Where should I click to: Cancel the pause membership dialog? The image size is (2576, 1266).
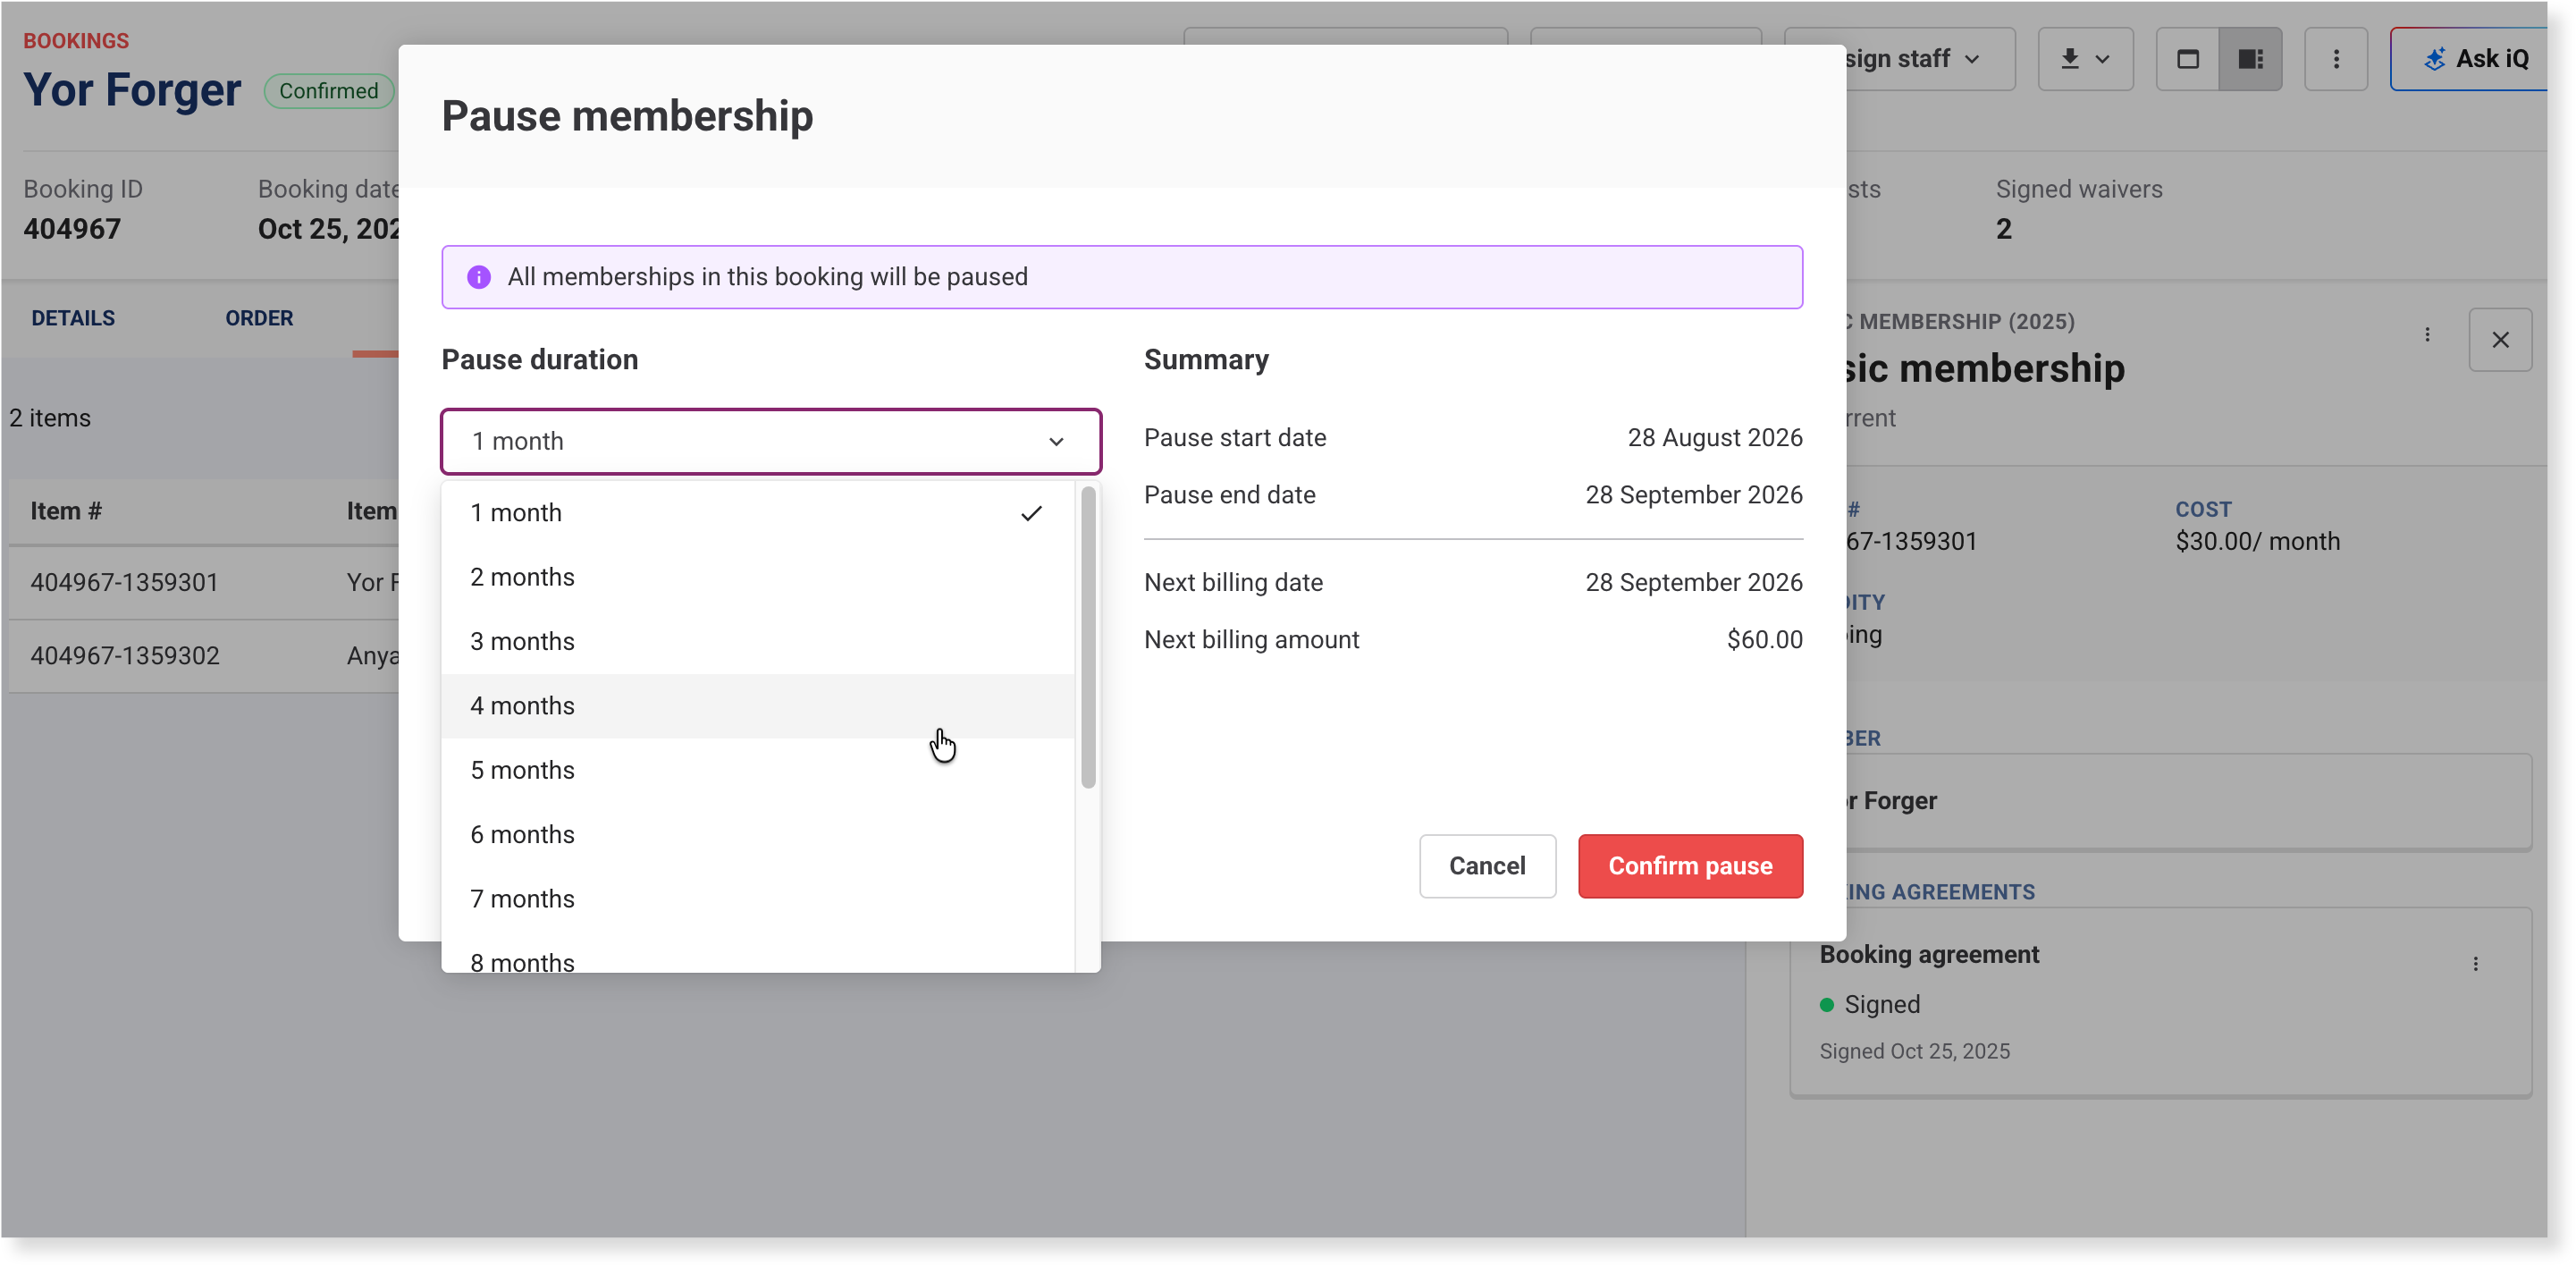pos(1487,866)
